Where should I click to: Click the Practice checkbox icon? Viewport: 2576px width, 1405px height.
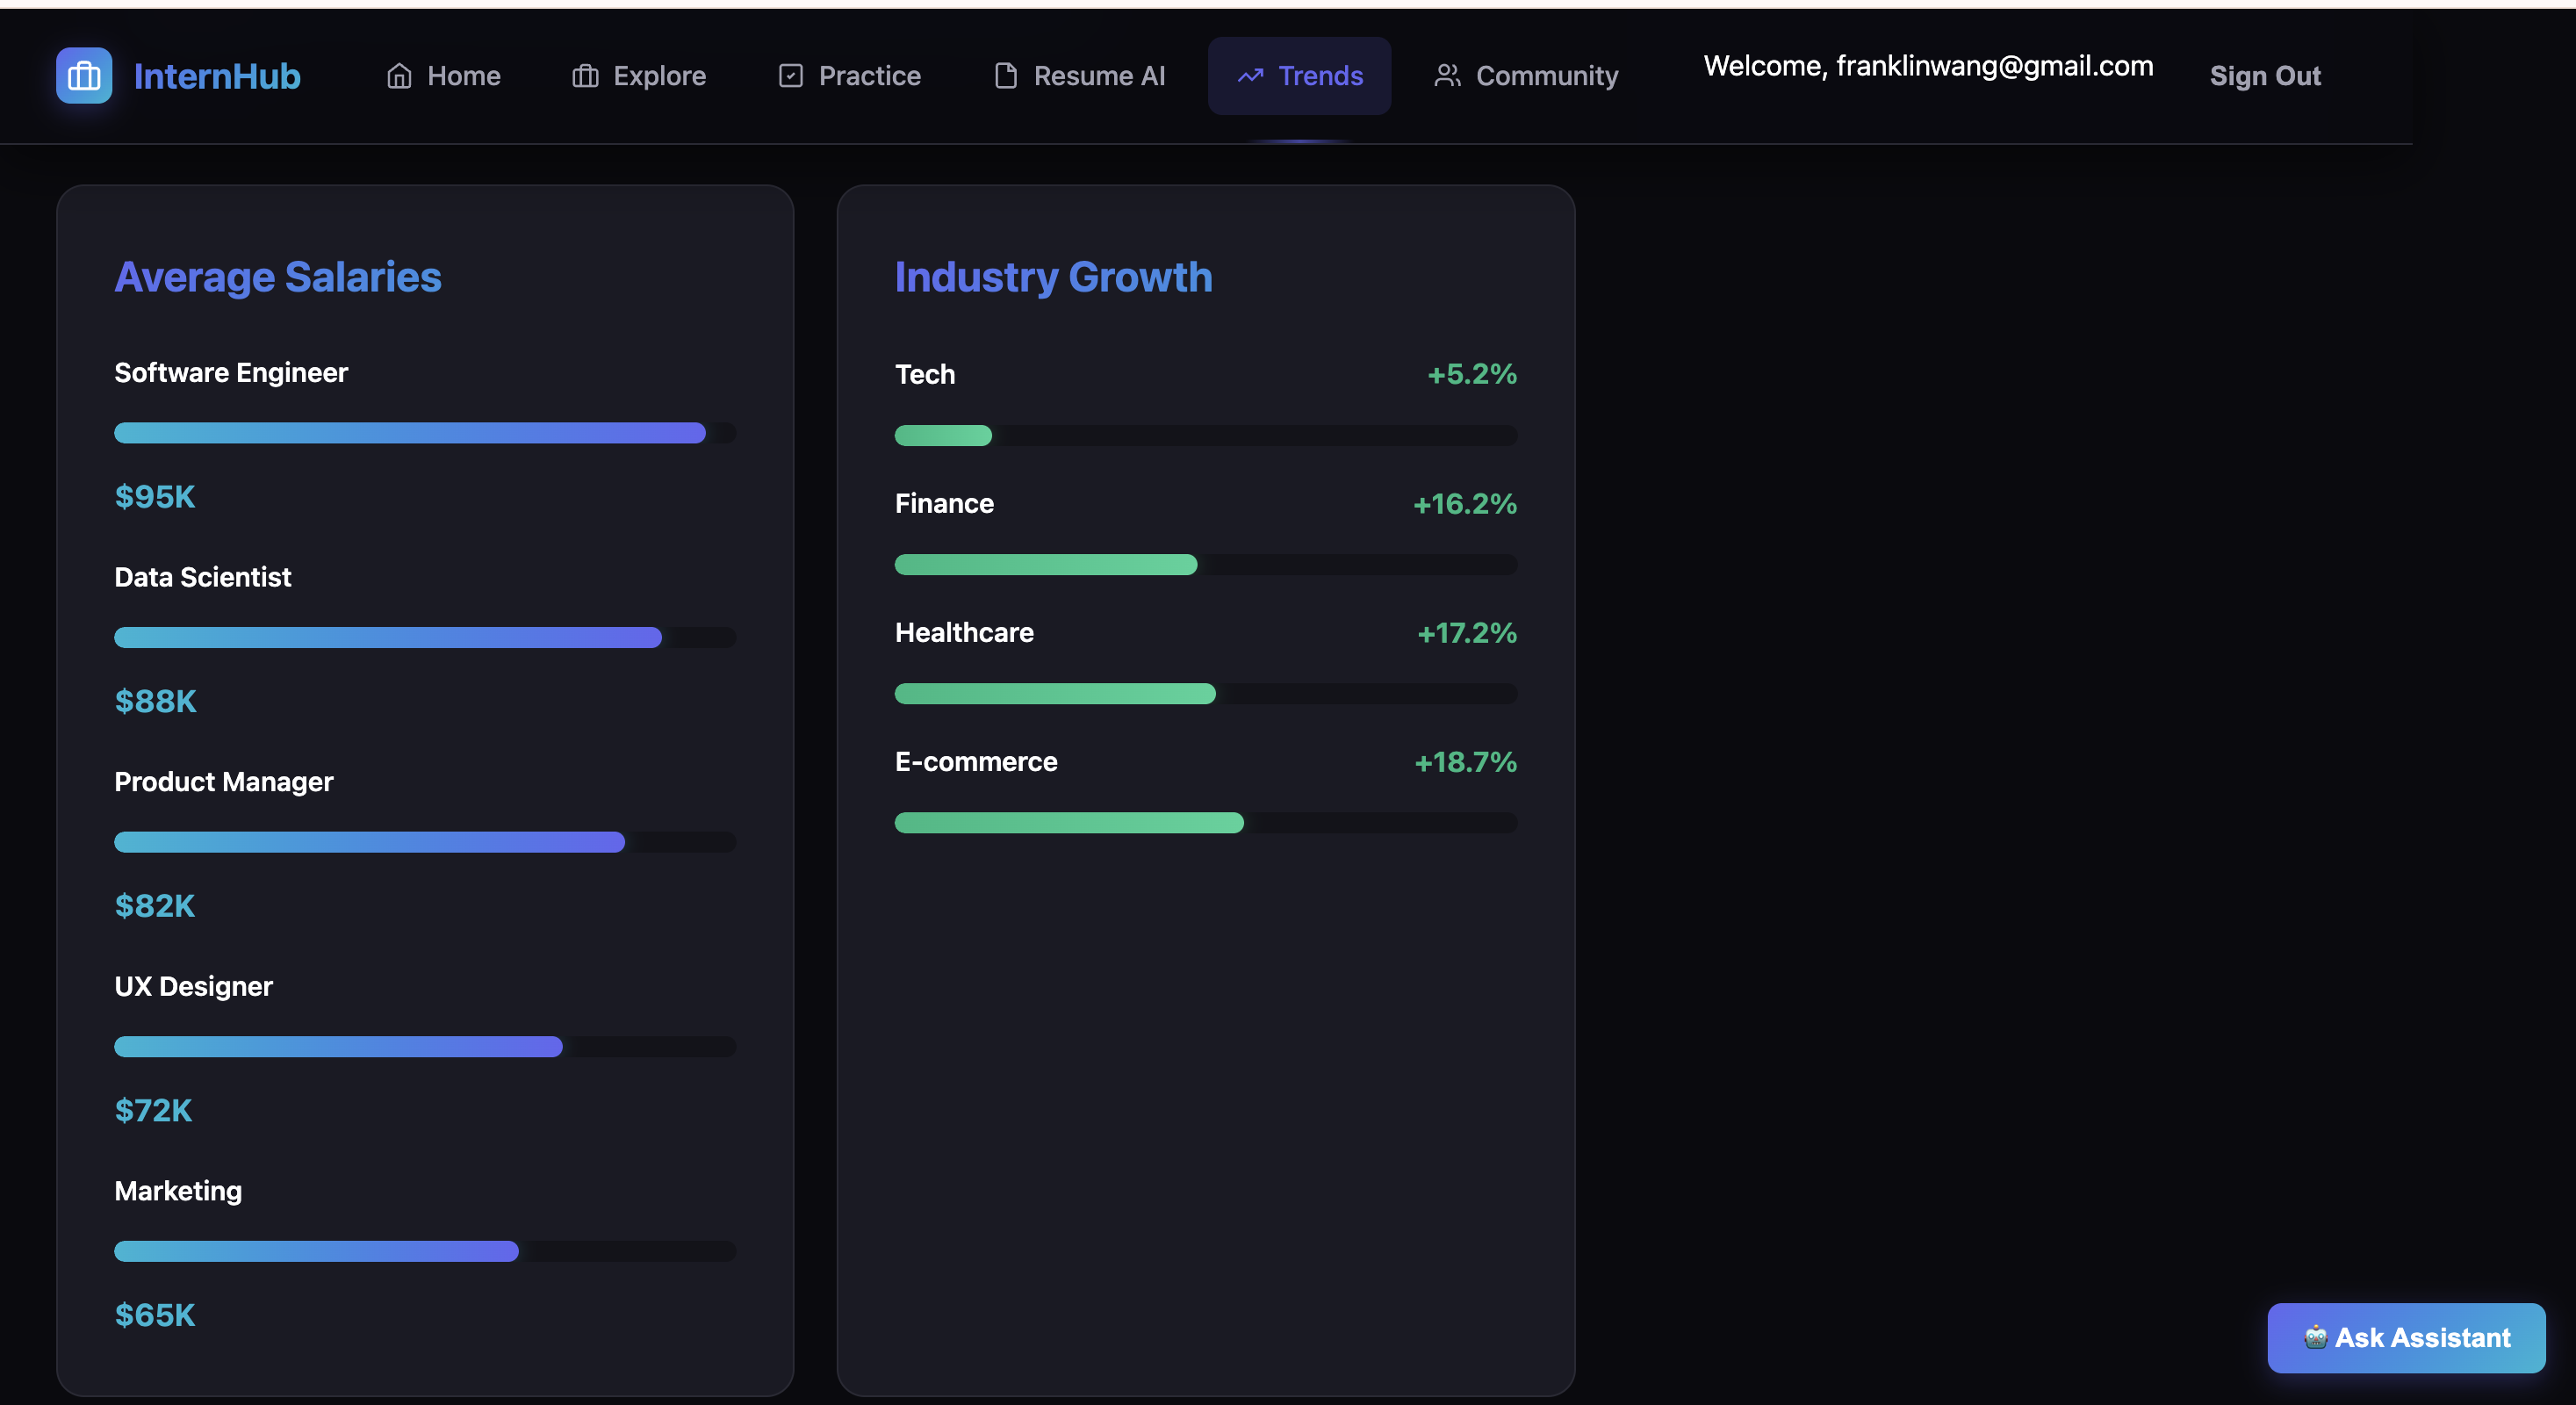coord(790,76)
